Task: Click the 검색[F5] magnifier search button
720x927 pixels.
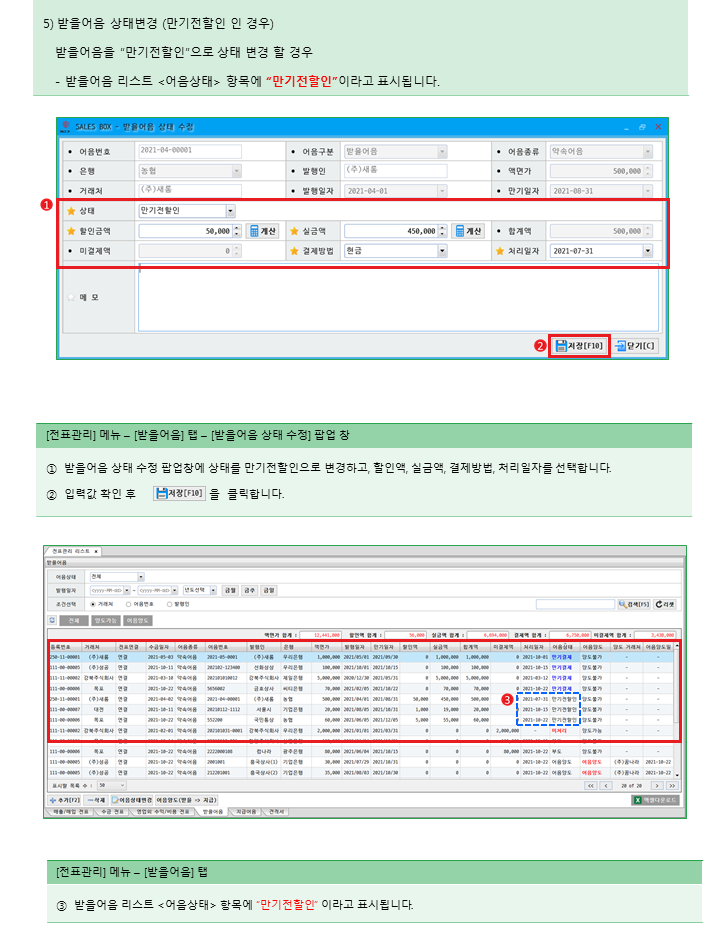Action: coord(634,604)
